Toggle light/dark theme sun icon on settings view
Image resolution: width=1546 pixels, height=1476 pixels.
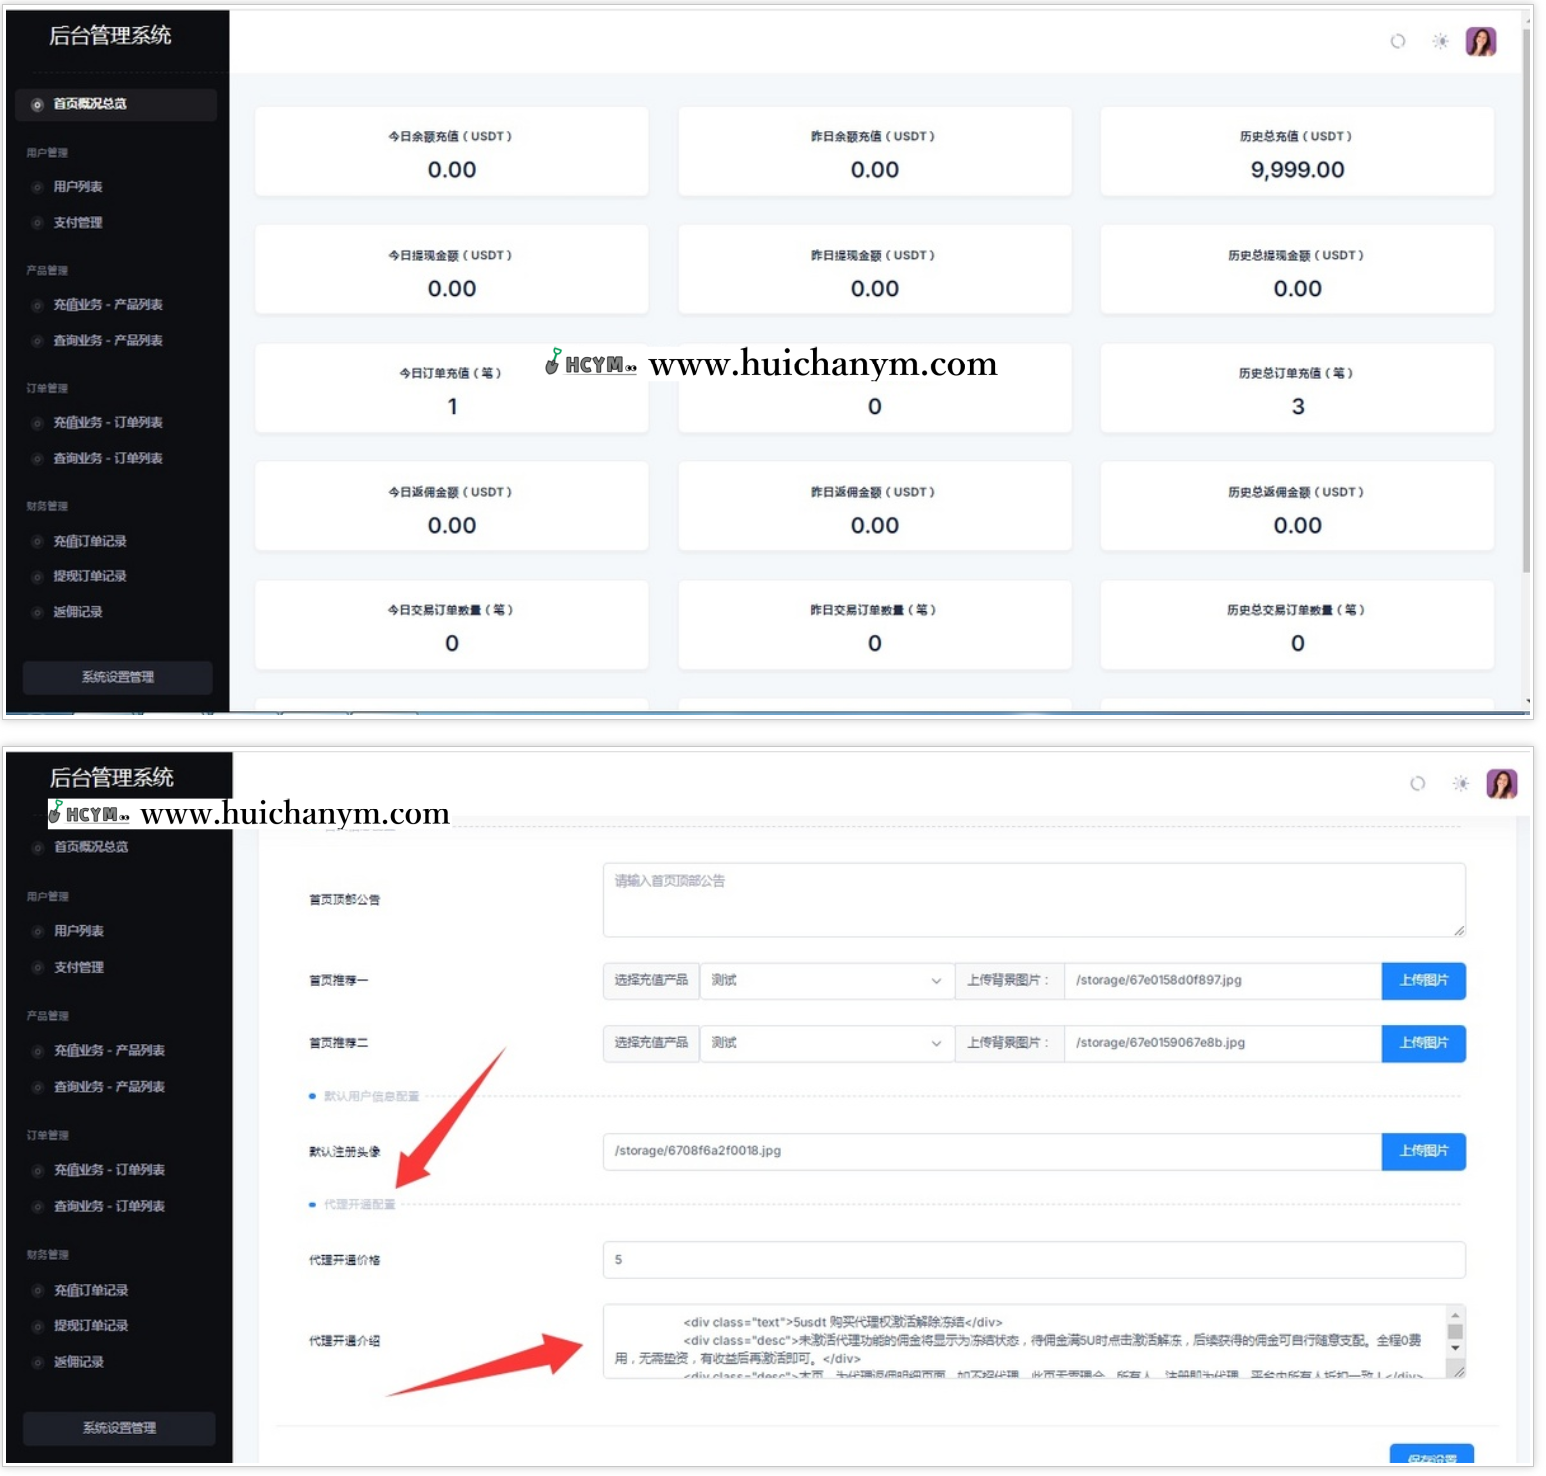pos(1461,783)
